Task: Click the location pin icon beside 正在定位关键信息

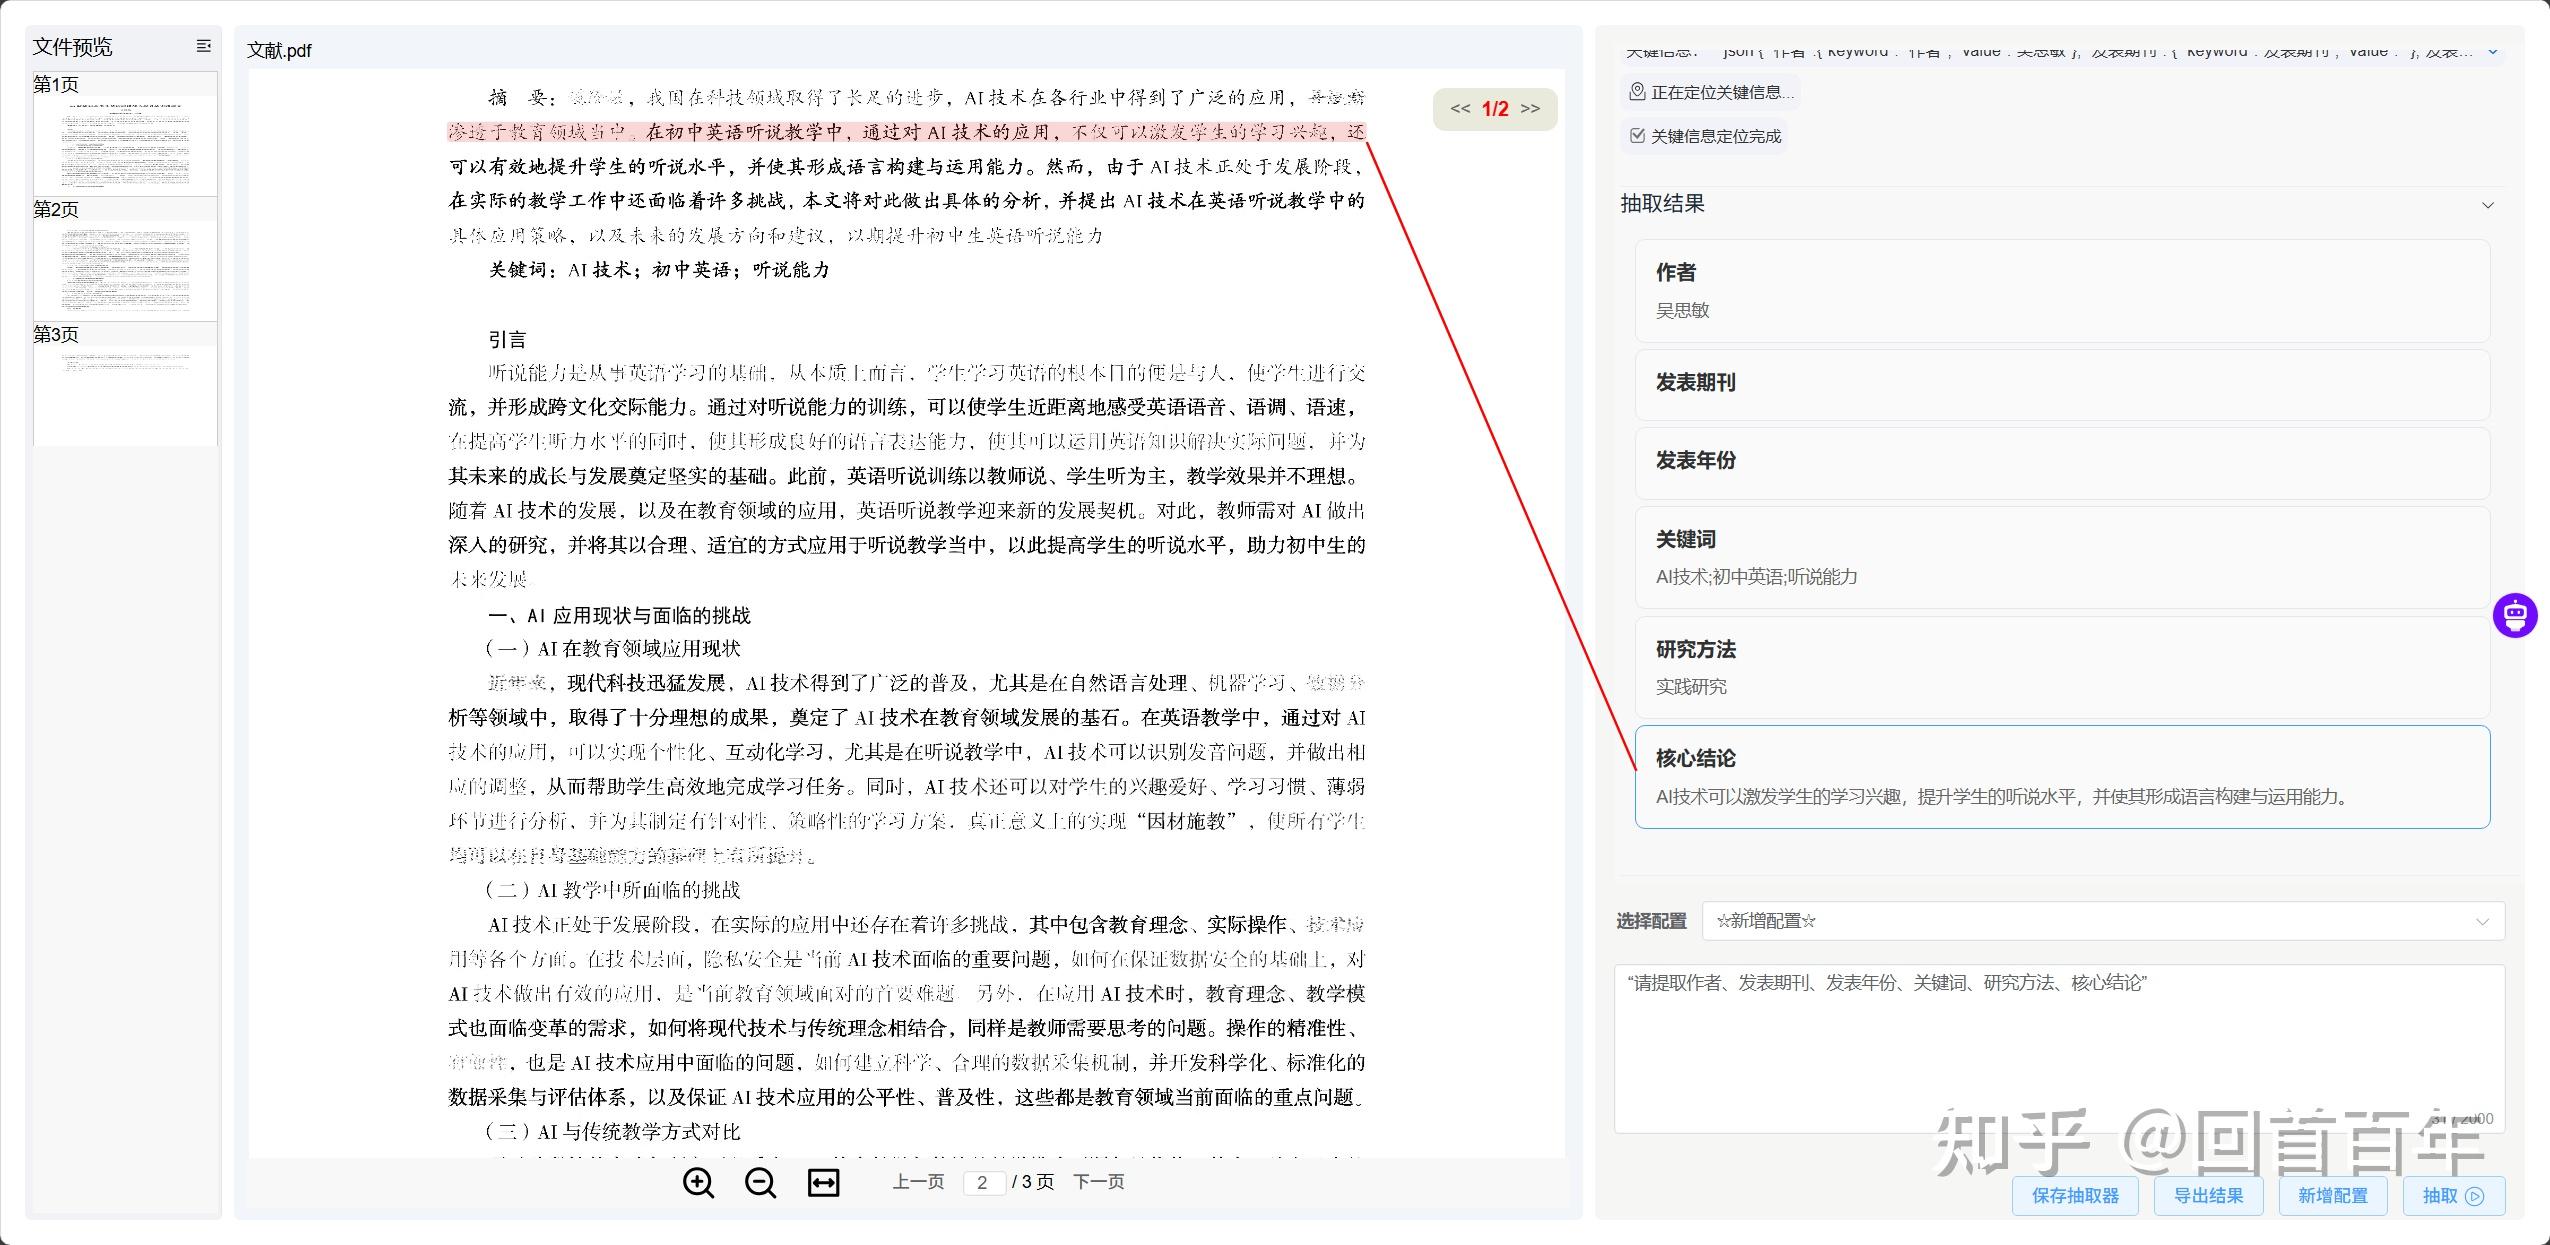Action: point(1637,92)
